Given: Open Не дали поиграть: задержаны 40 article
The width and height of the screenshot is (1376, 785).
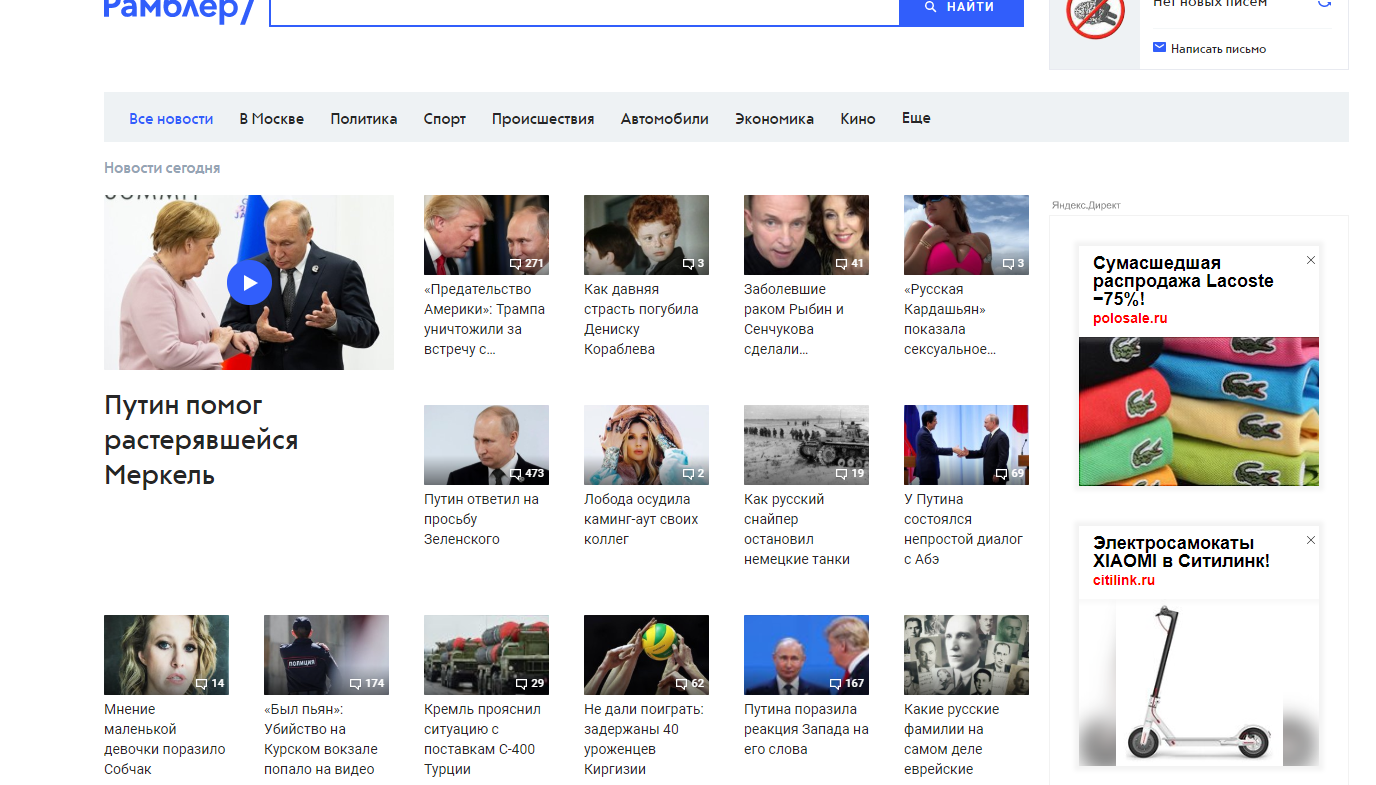Looking at the screenshot, I should pos(644,739).
